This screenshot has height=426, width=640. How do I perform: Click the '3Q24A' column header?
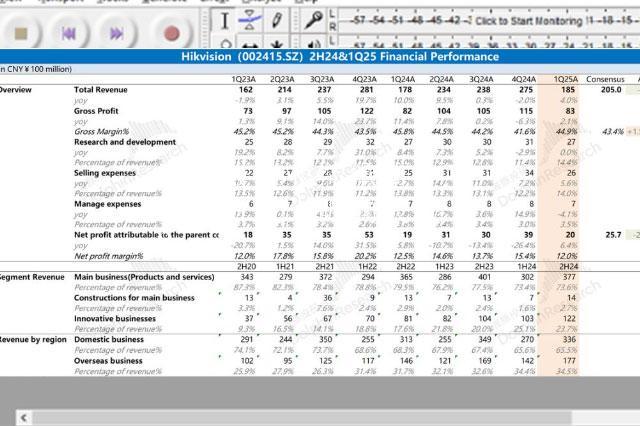coord(481,79)
